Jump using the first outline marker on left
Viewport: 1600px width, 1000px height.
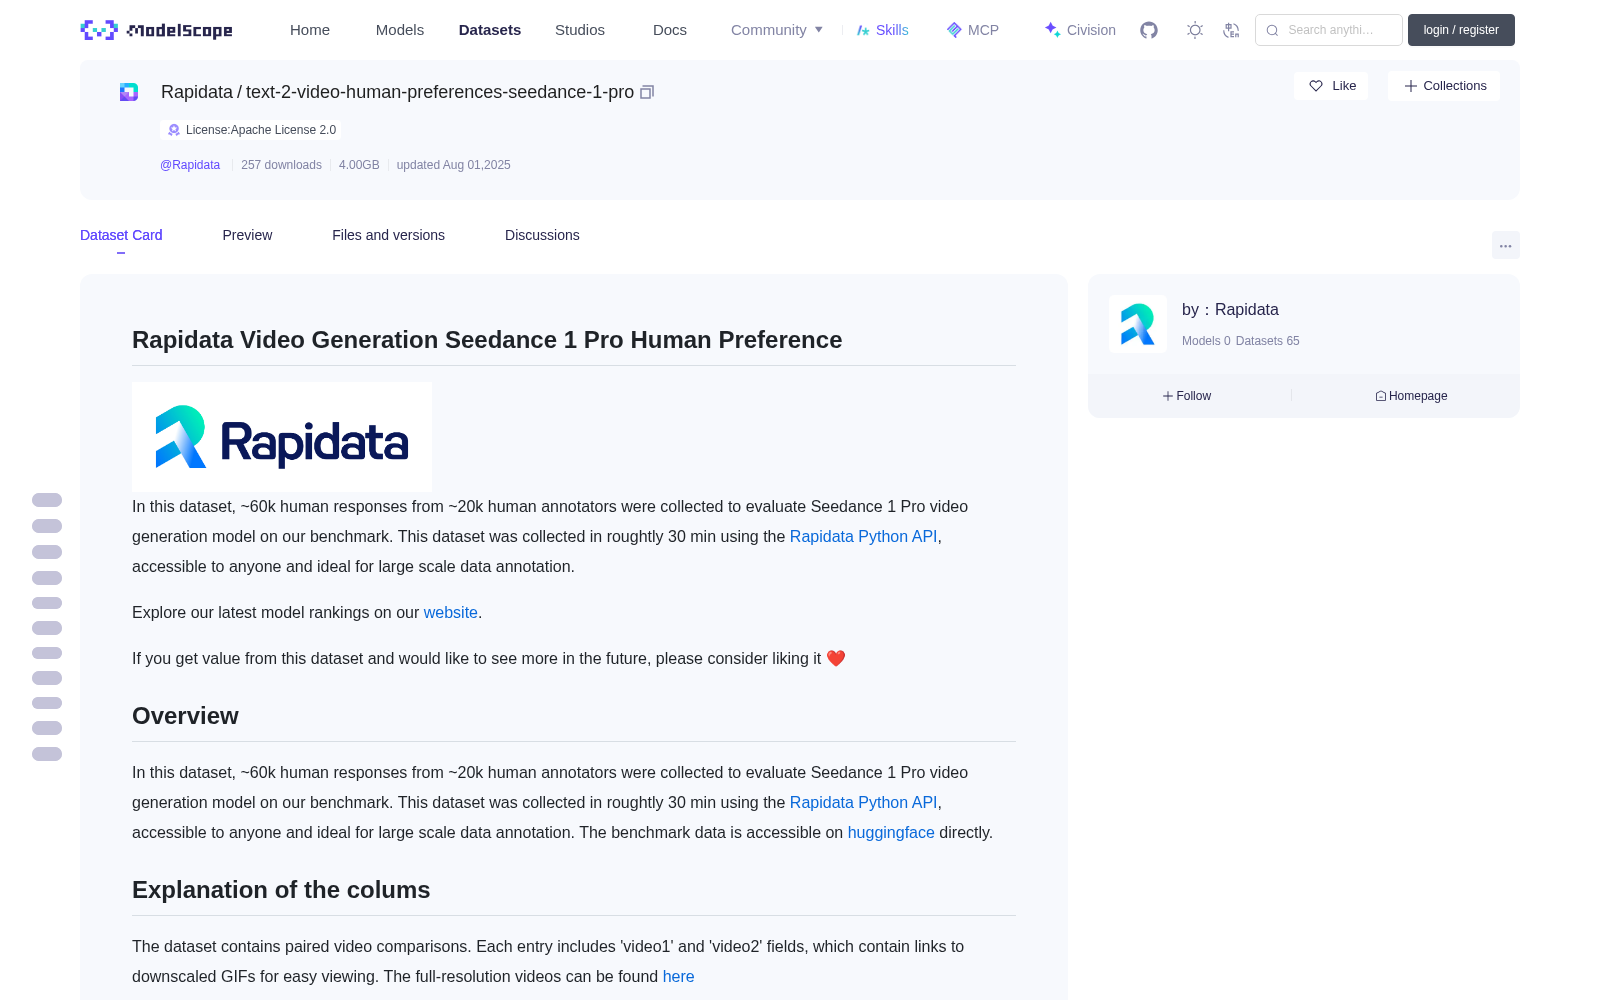click(x=47, y=500)
